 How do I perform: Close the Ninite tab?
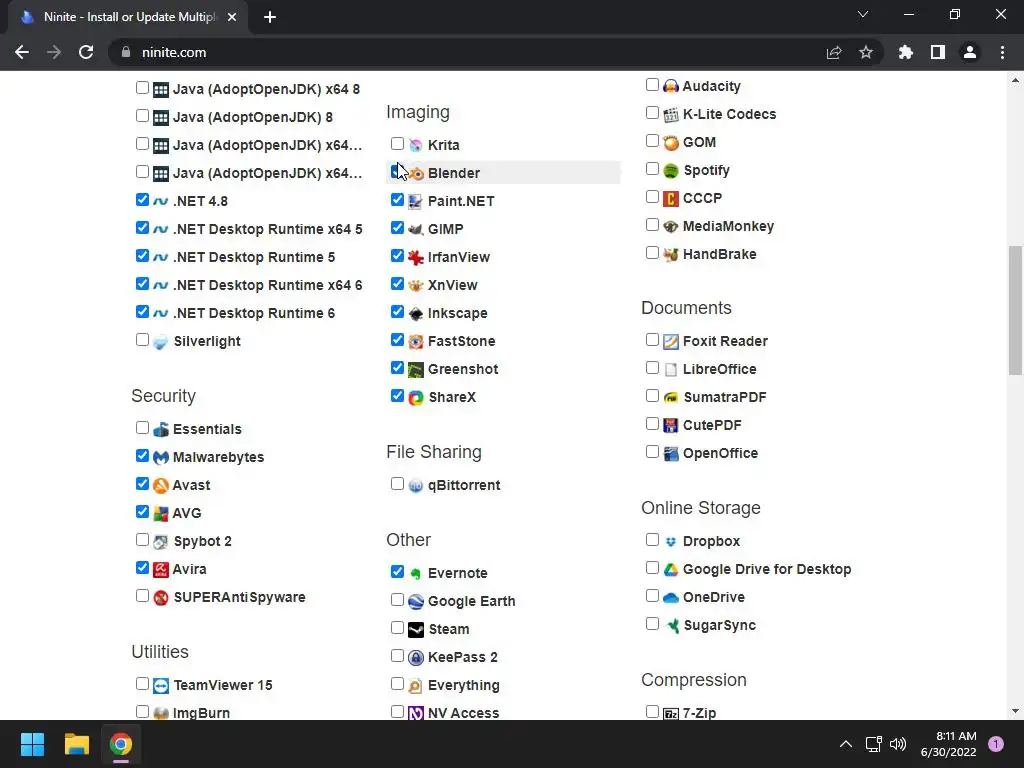tap(232, 18)
